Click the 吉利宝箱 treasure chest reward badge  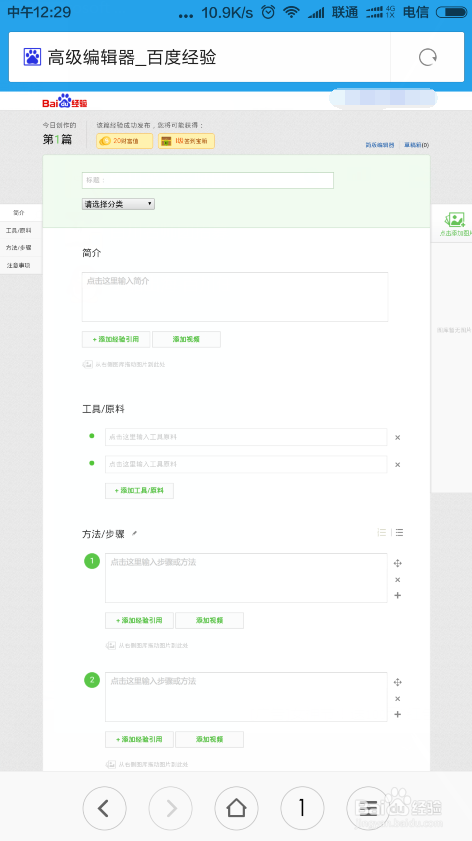pos(186,141)
